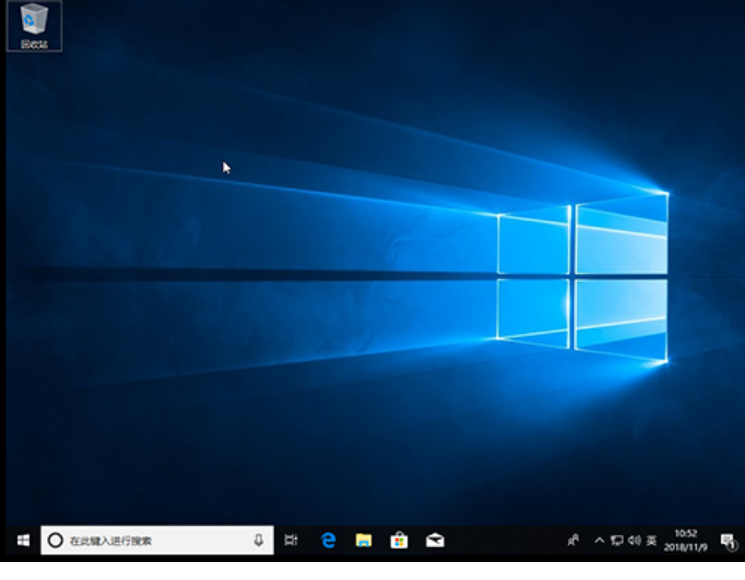Activate the microphone voice search icon
Image resolution: width=745 pixels, height=580 pixels.
258,540
